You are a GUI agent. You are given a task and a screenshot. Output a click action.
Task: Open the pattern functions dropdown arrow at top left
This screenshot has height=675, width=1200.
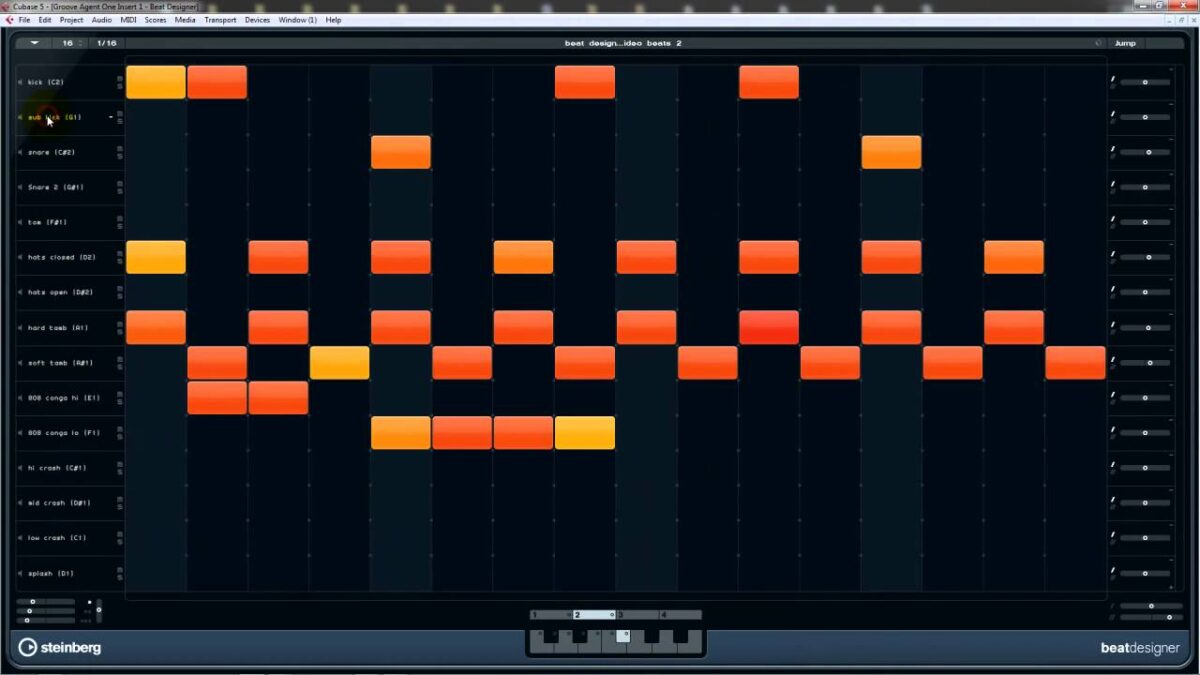pyautogui.click(x=35, y=43)
